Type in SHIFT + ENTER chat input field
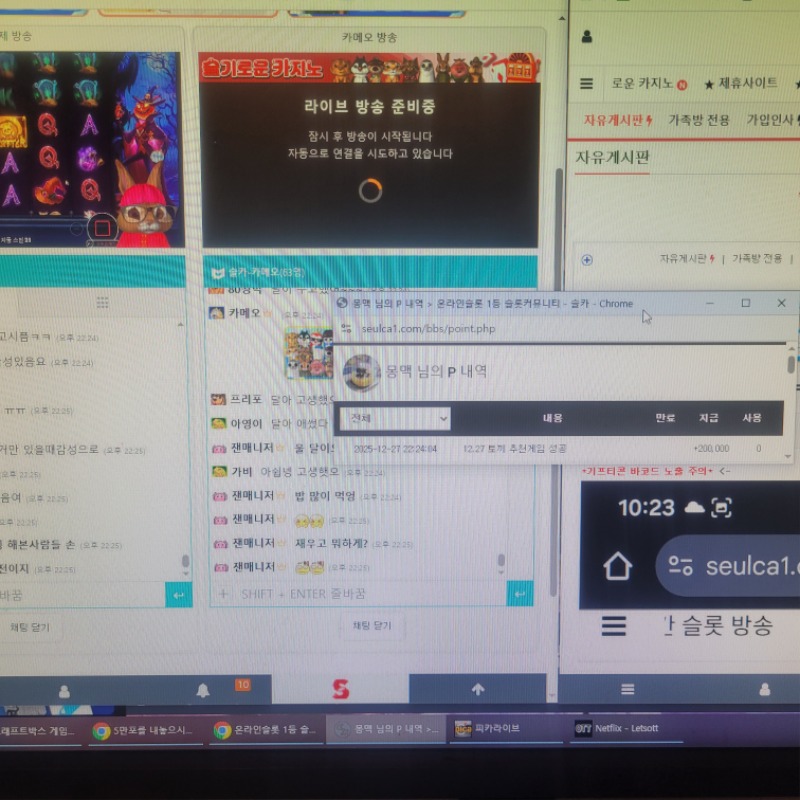The image size is (800, 800). tap(370, 594)
